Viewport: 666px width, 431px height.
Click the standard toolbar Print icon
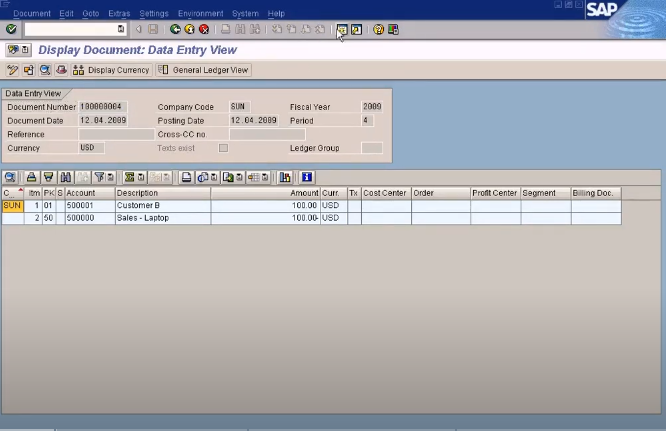(226, 29)
